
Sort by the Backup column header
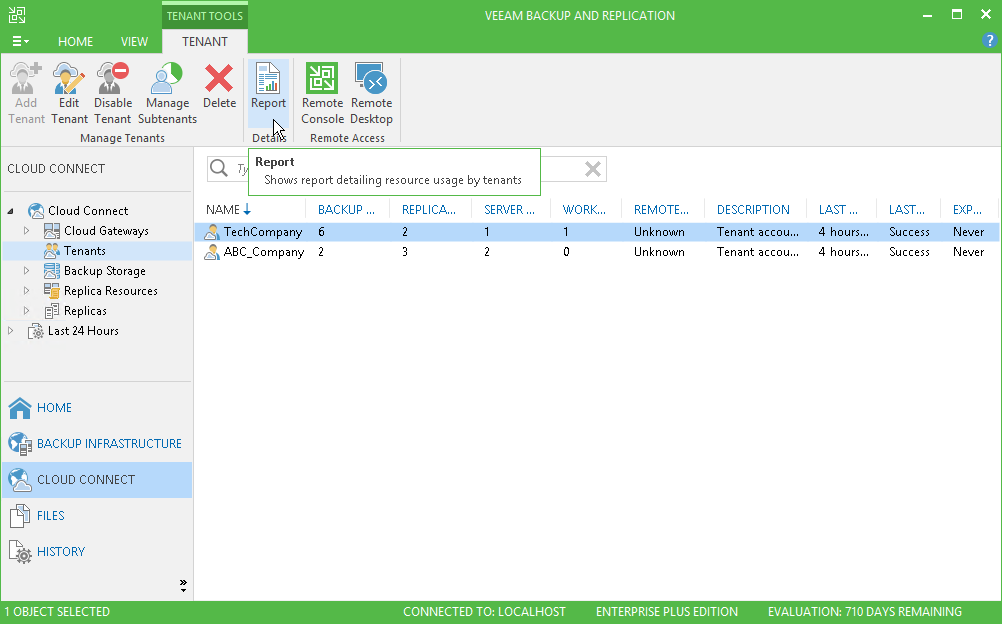pyautogui.click(x=346, y=210)
